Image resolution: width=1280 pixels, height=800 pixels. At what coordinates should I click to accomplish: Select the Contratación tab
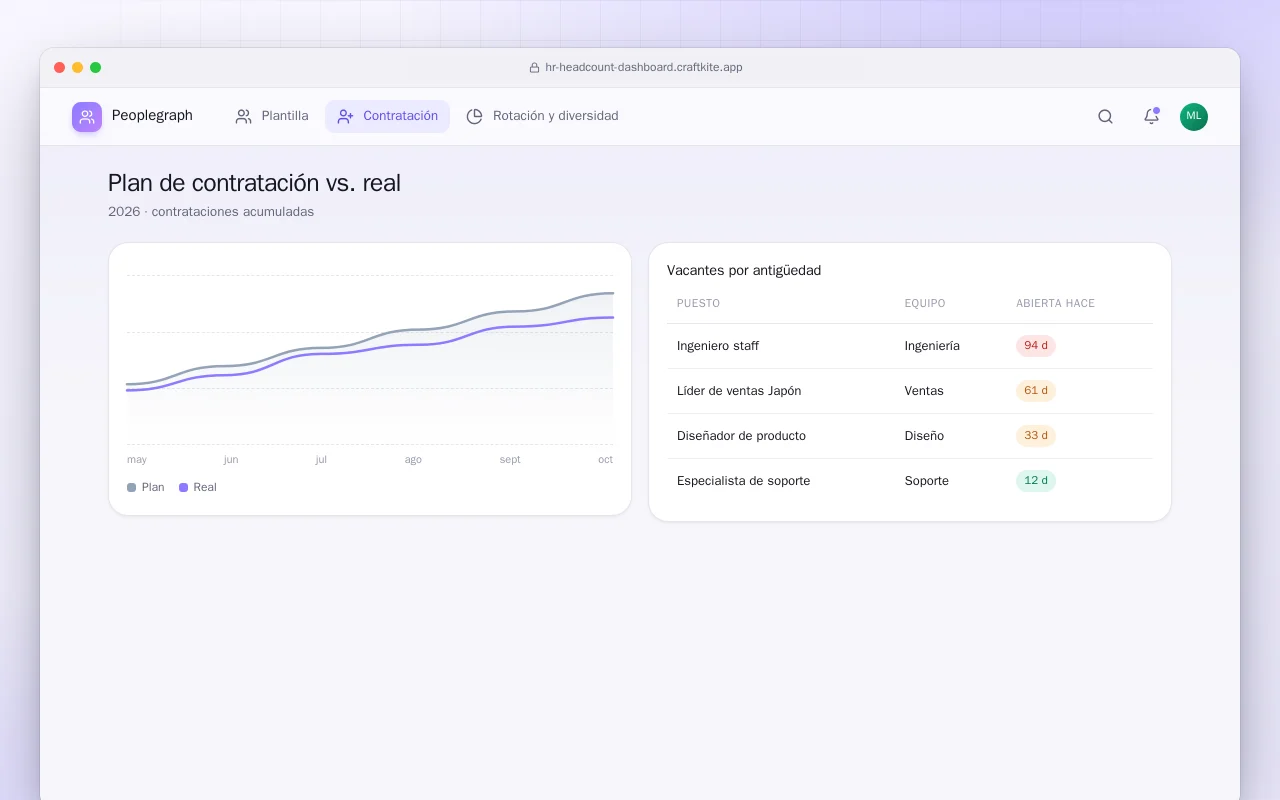[388, 116]
